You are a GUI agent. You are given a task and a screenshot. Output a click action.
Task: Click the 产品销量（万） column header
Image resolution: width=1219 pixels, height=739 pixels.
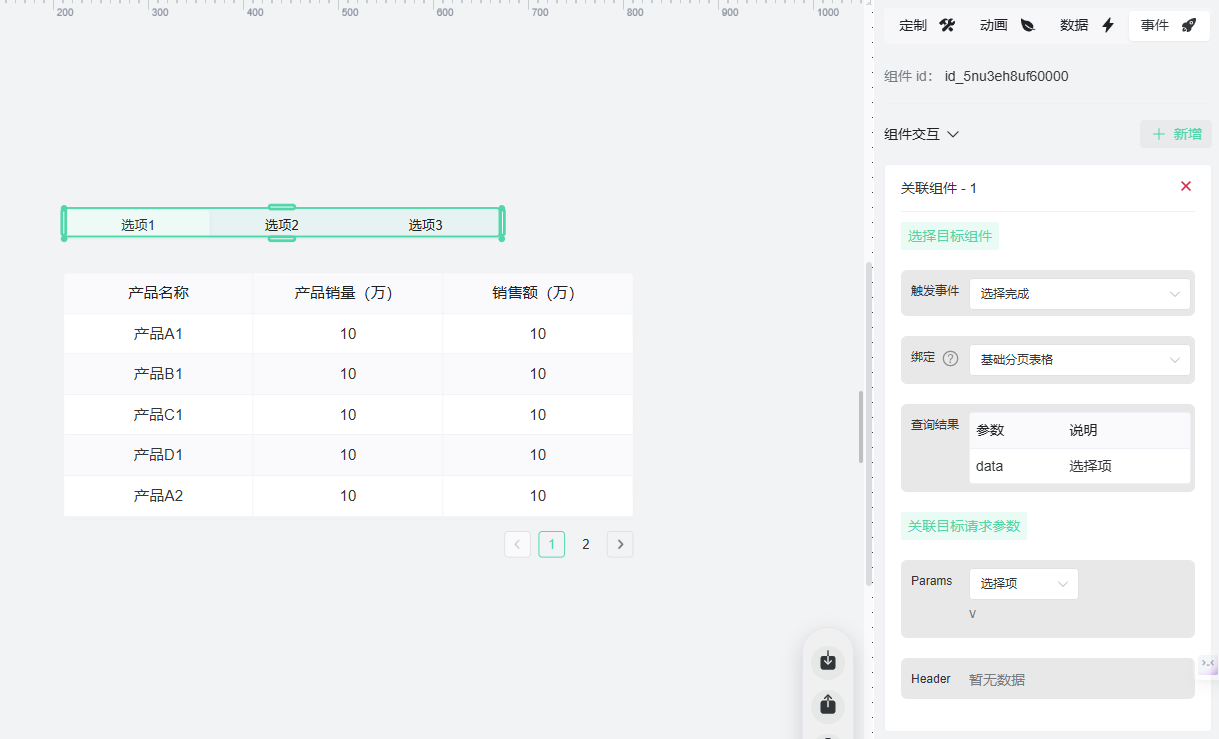(x=348, y=293)
